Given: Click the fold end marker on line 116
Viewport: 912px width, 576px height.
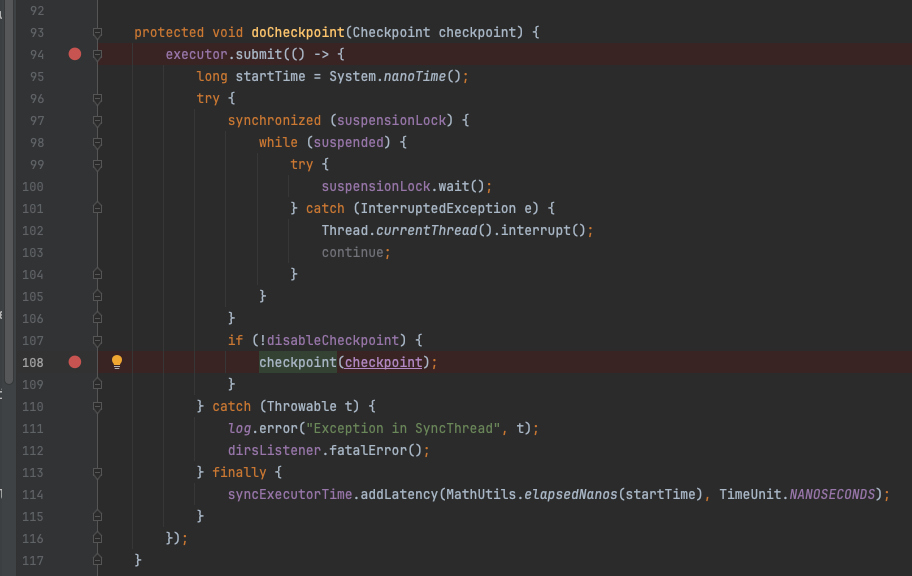Looking at the screenshot, I should click(x=98, y=538).
